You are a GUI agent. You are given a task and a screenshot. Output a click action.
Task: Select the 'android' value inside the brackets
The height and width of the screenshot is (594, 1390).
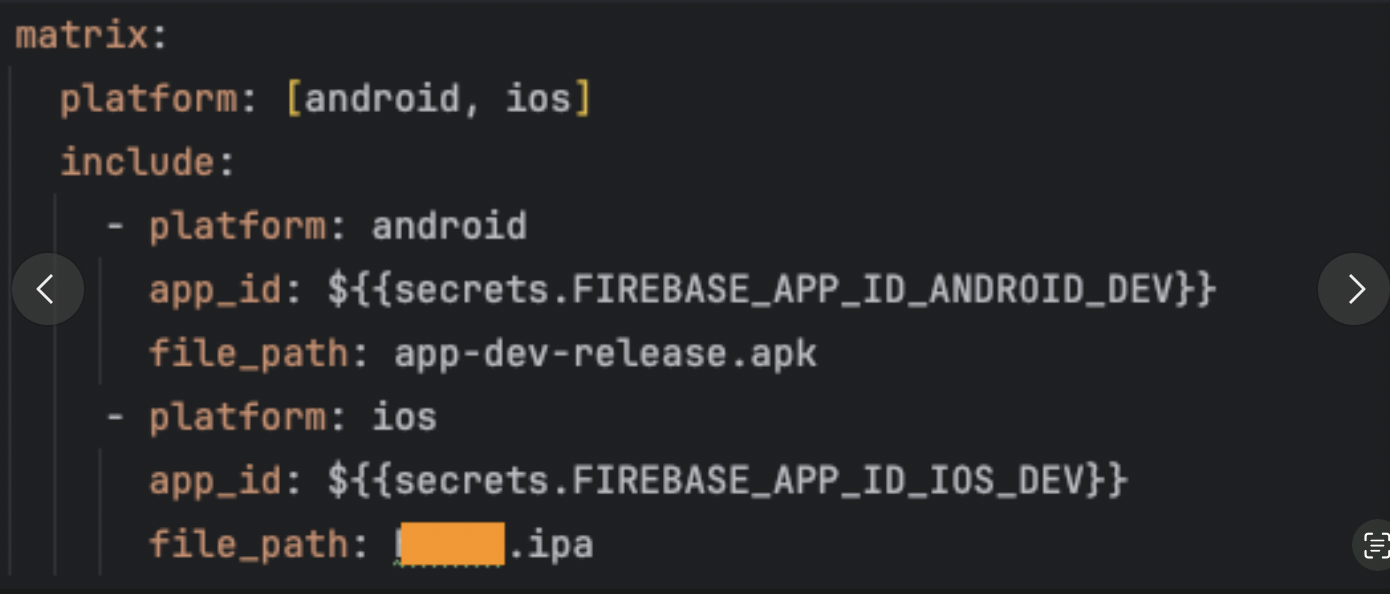tap(381, 99)
